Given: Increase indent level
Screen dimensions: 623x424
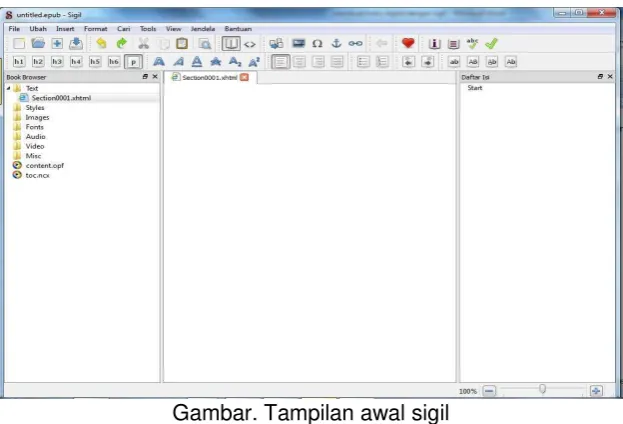Looking at the screenshot, I should pos(428,62).
